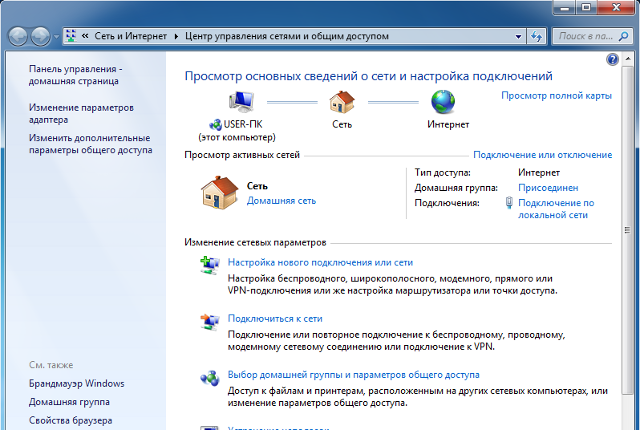The width and height of the screenshot is (640, 430).
Task: Click the USER-ПК computer icon in network map
Action: 241,102
